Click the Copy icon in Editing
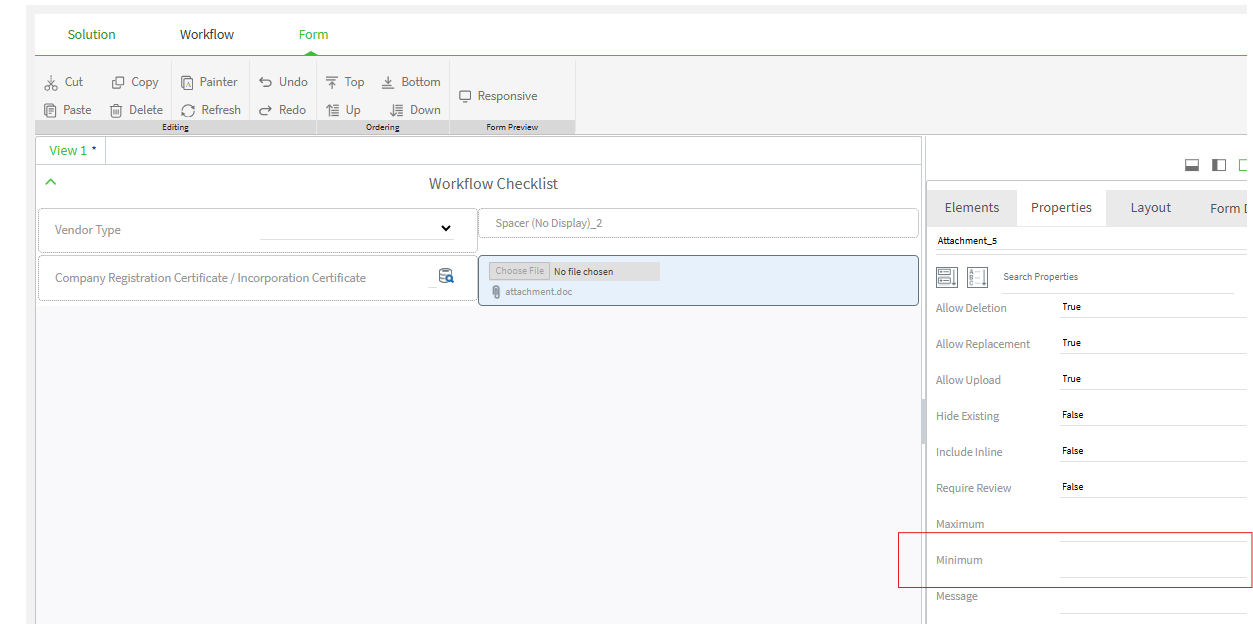This screenshot has width=1253, height=624. [x=118, y=82]
